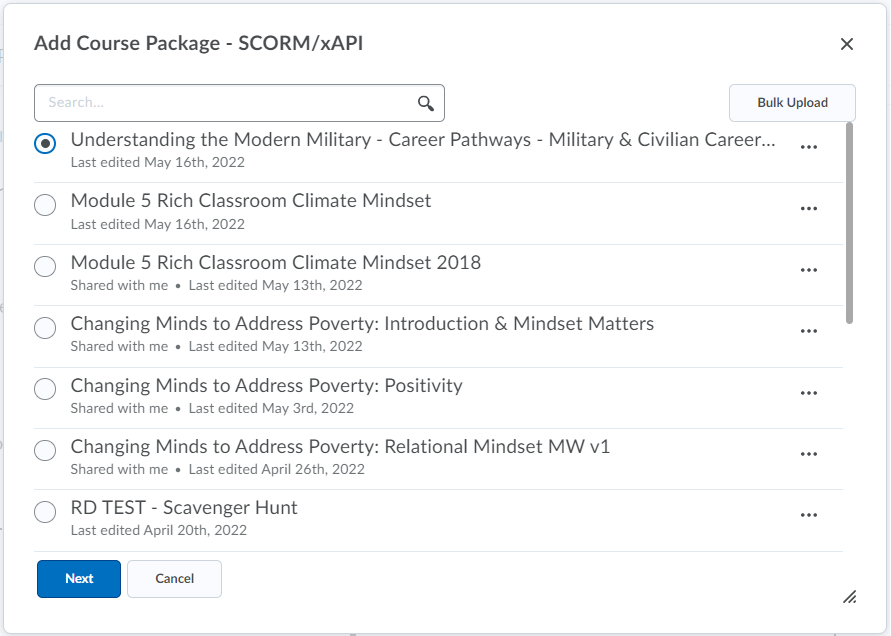Select Module 5 Rich Classroom Climate Mindset radio
The image size is (891, 636).
tap(45, 205)
